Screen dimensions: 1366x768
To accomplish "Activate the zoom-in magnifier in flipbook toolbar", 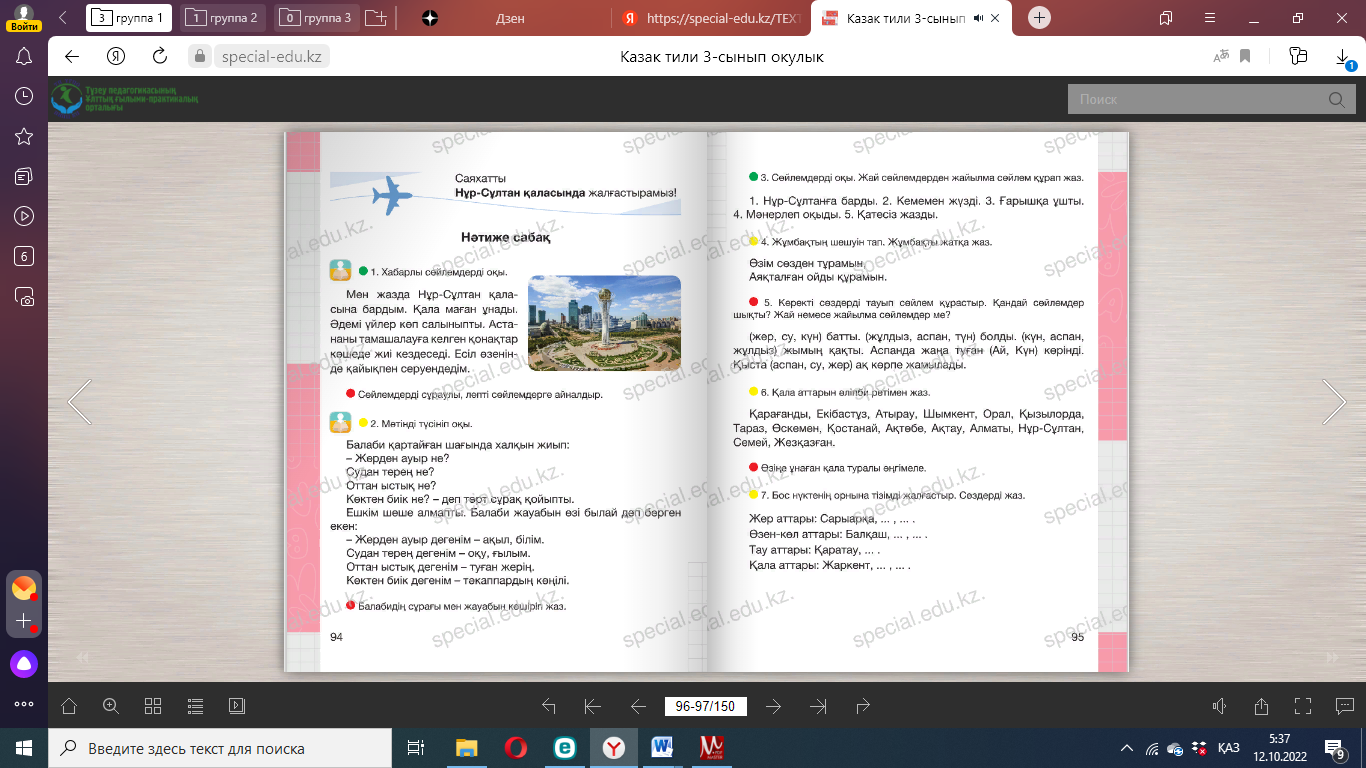I will click(x=111, y=706).
